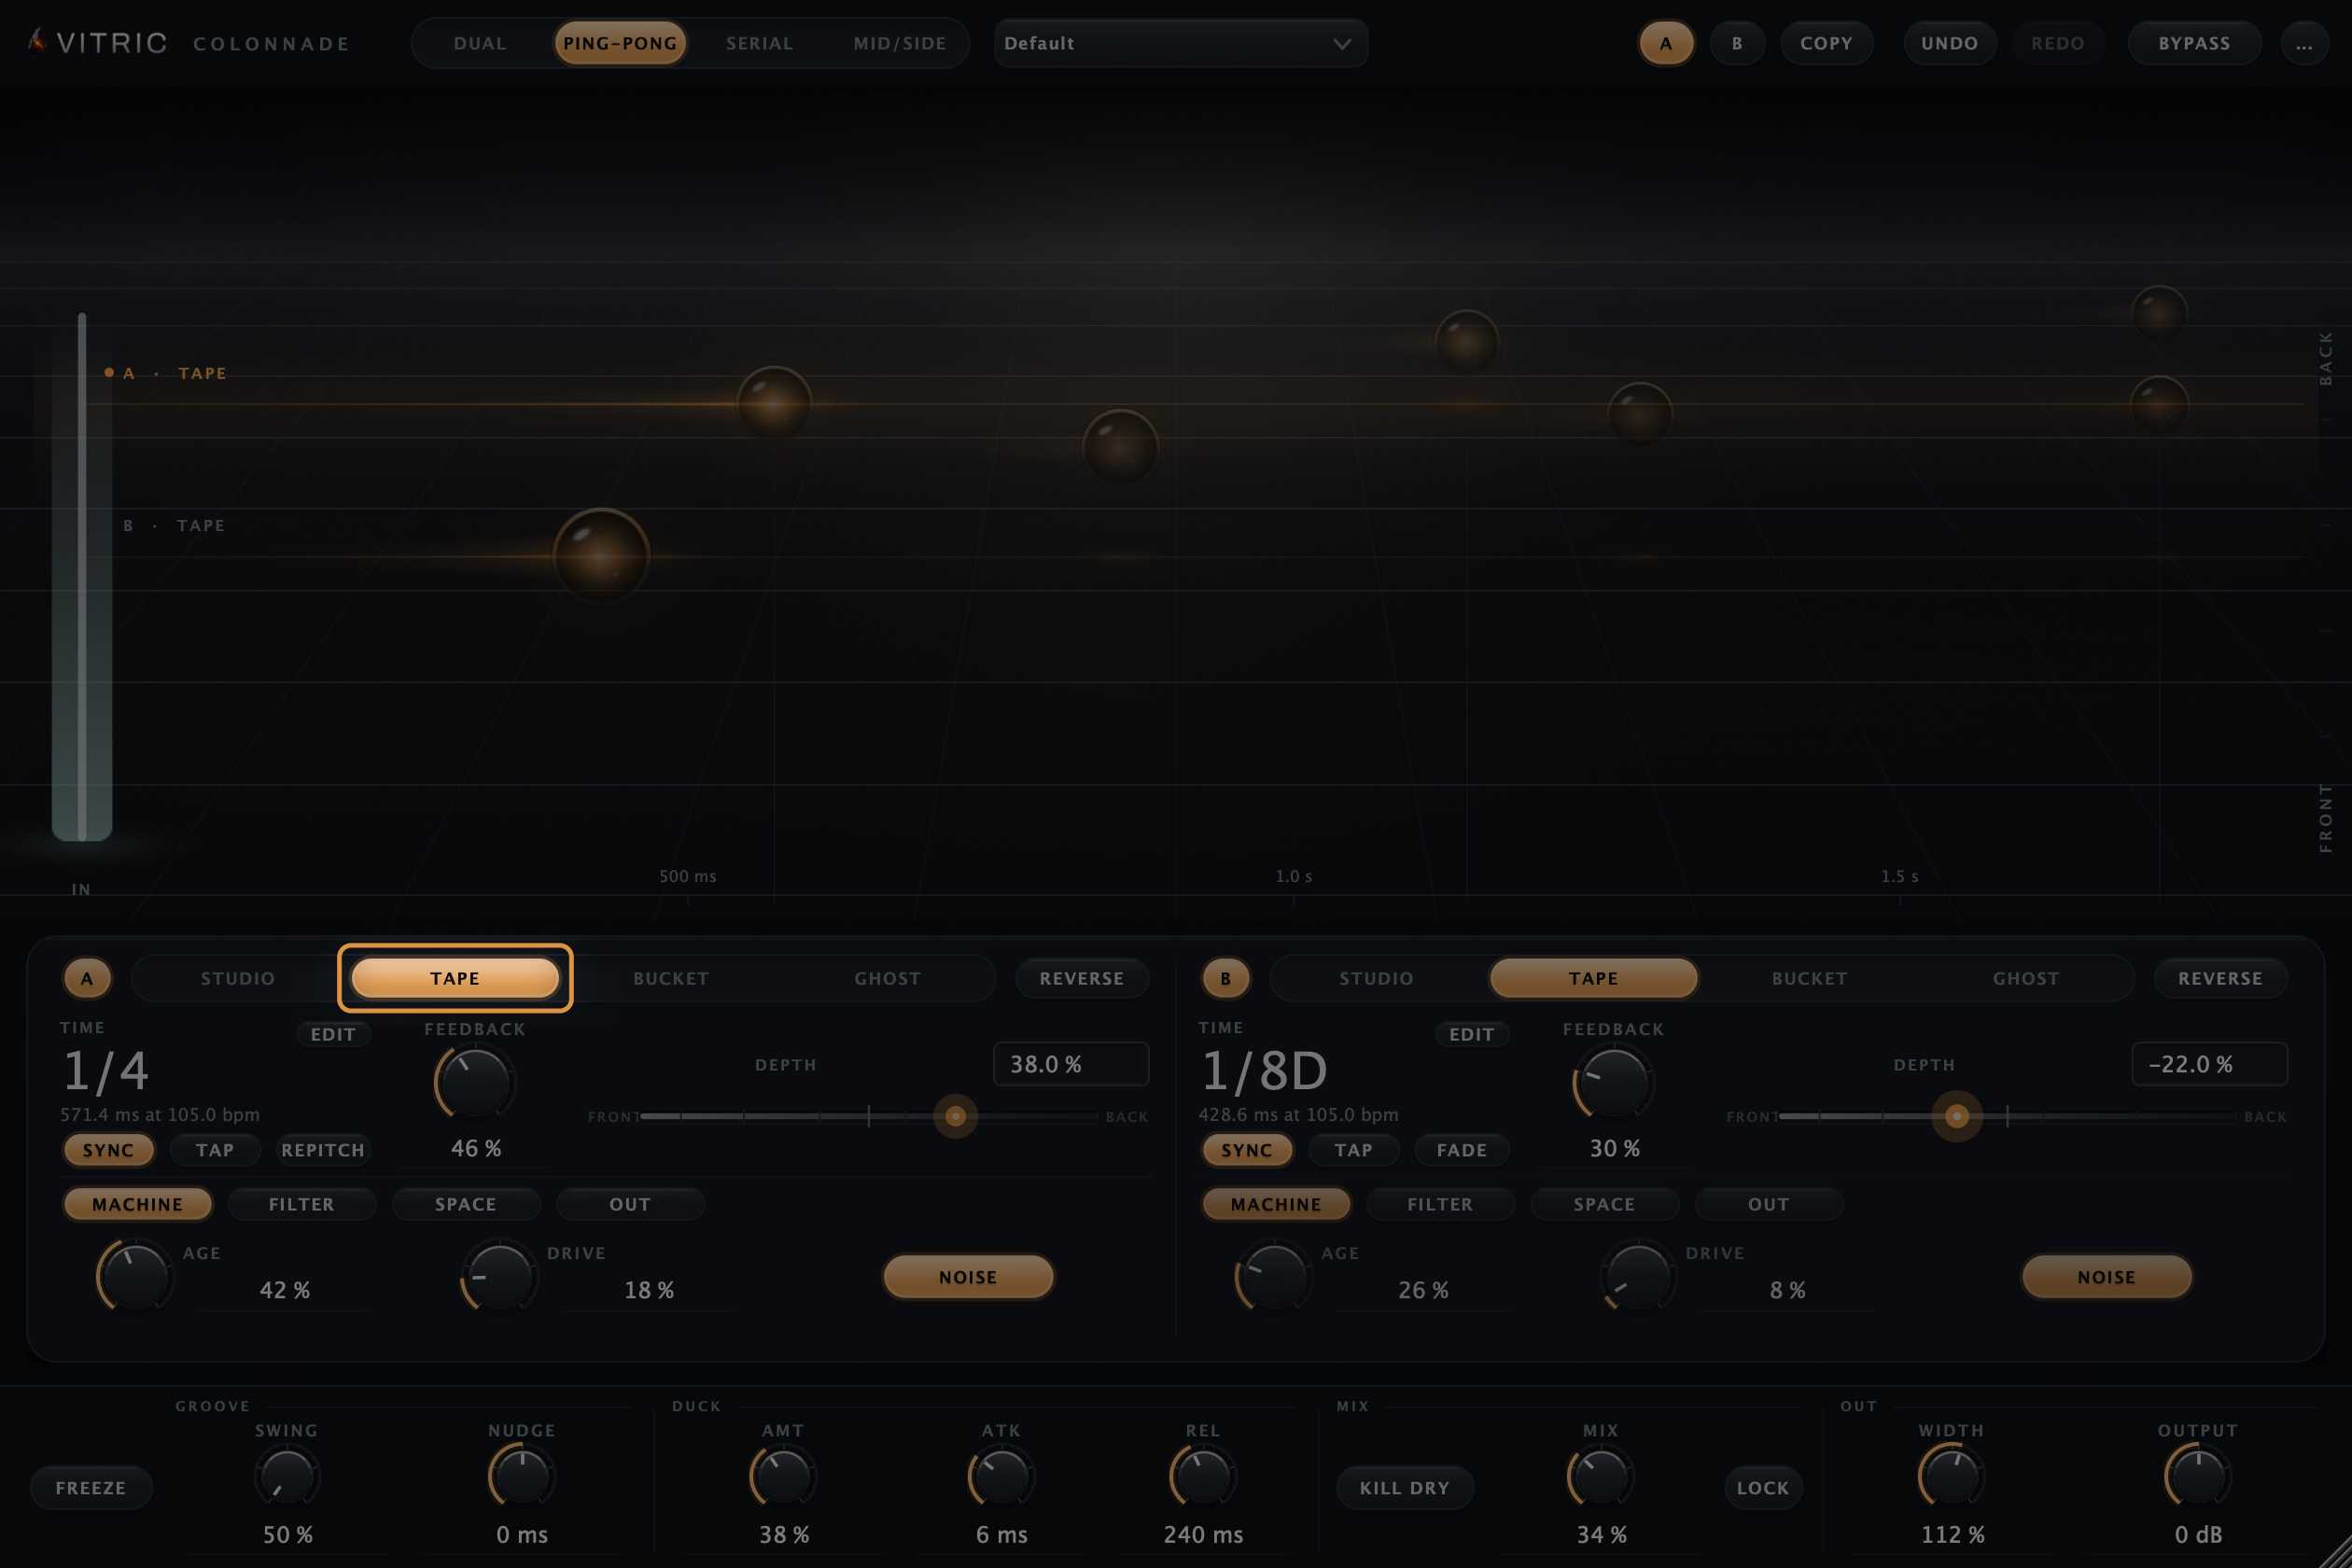Click the Freeze button
Viewport: 2352px width, 1568px height.
click(x=91, y=1488)
